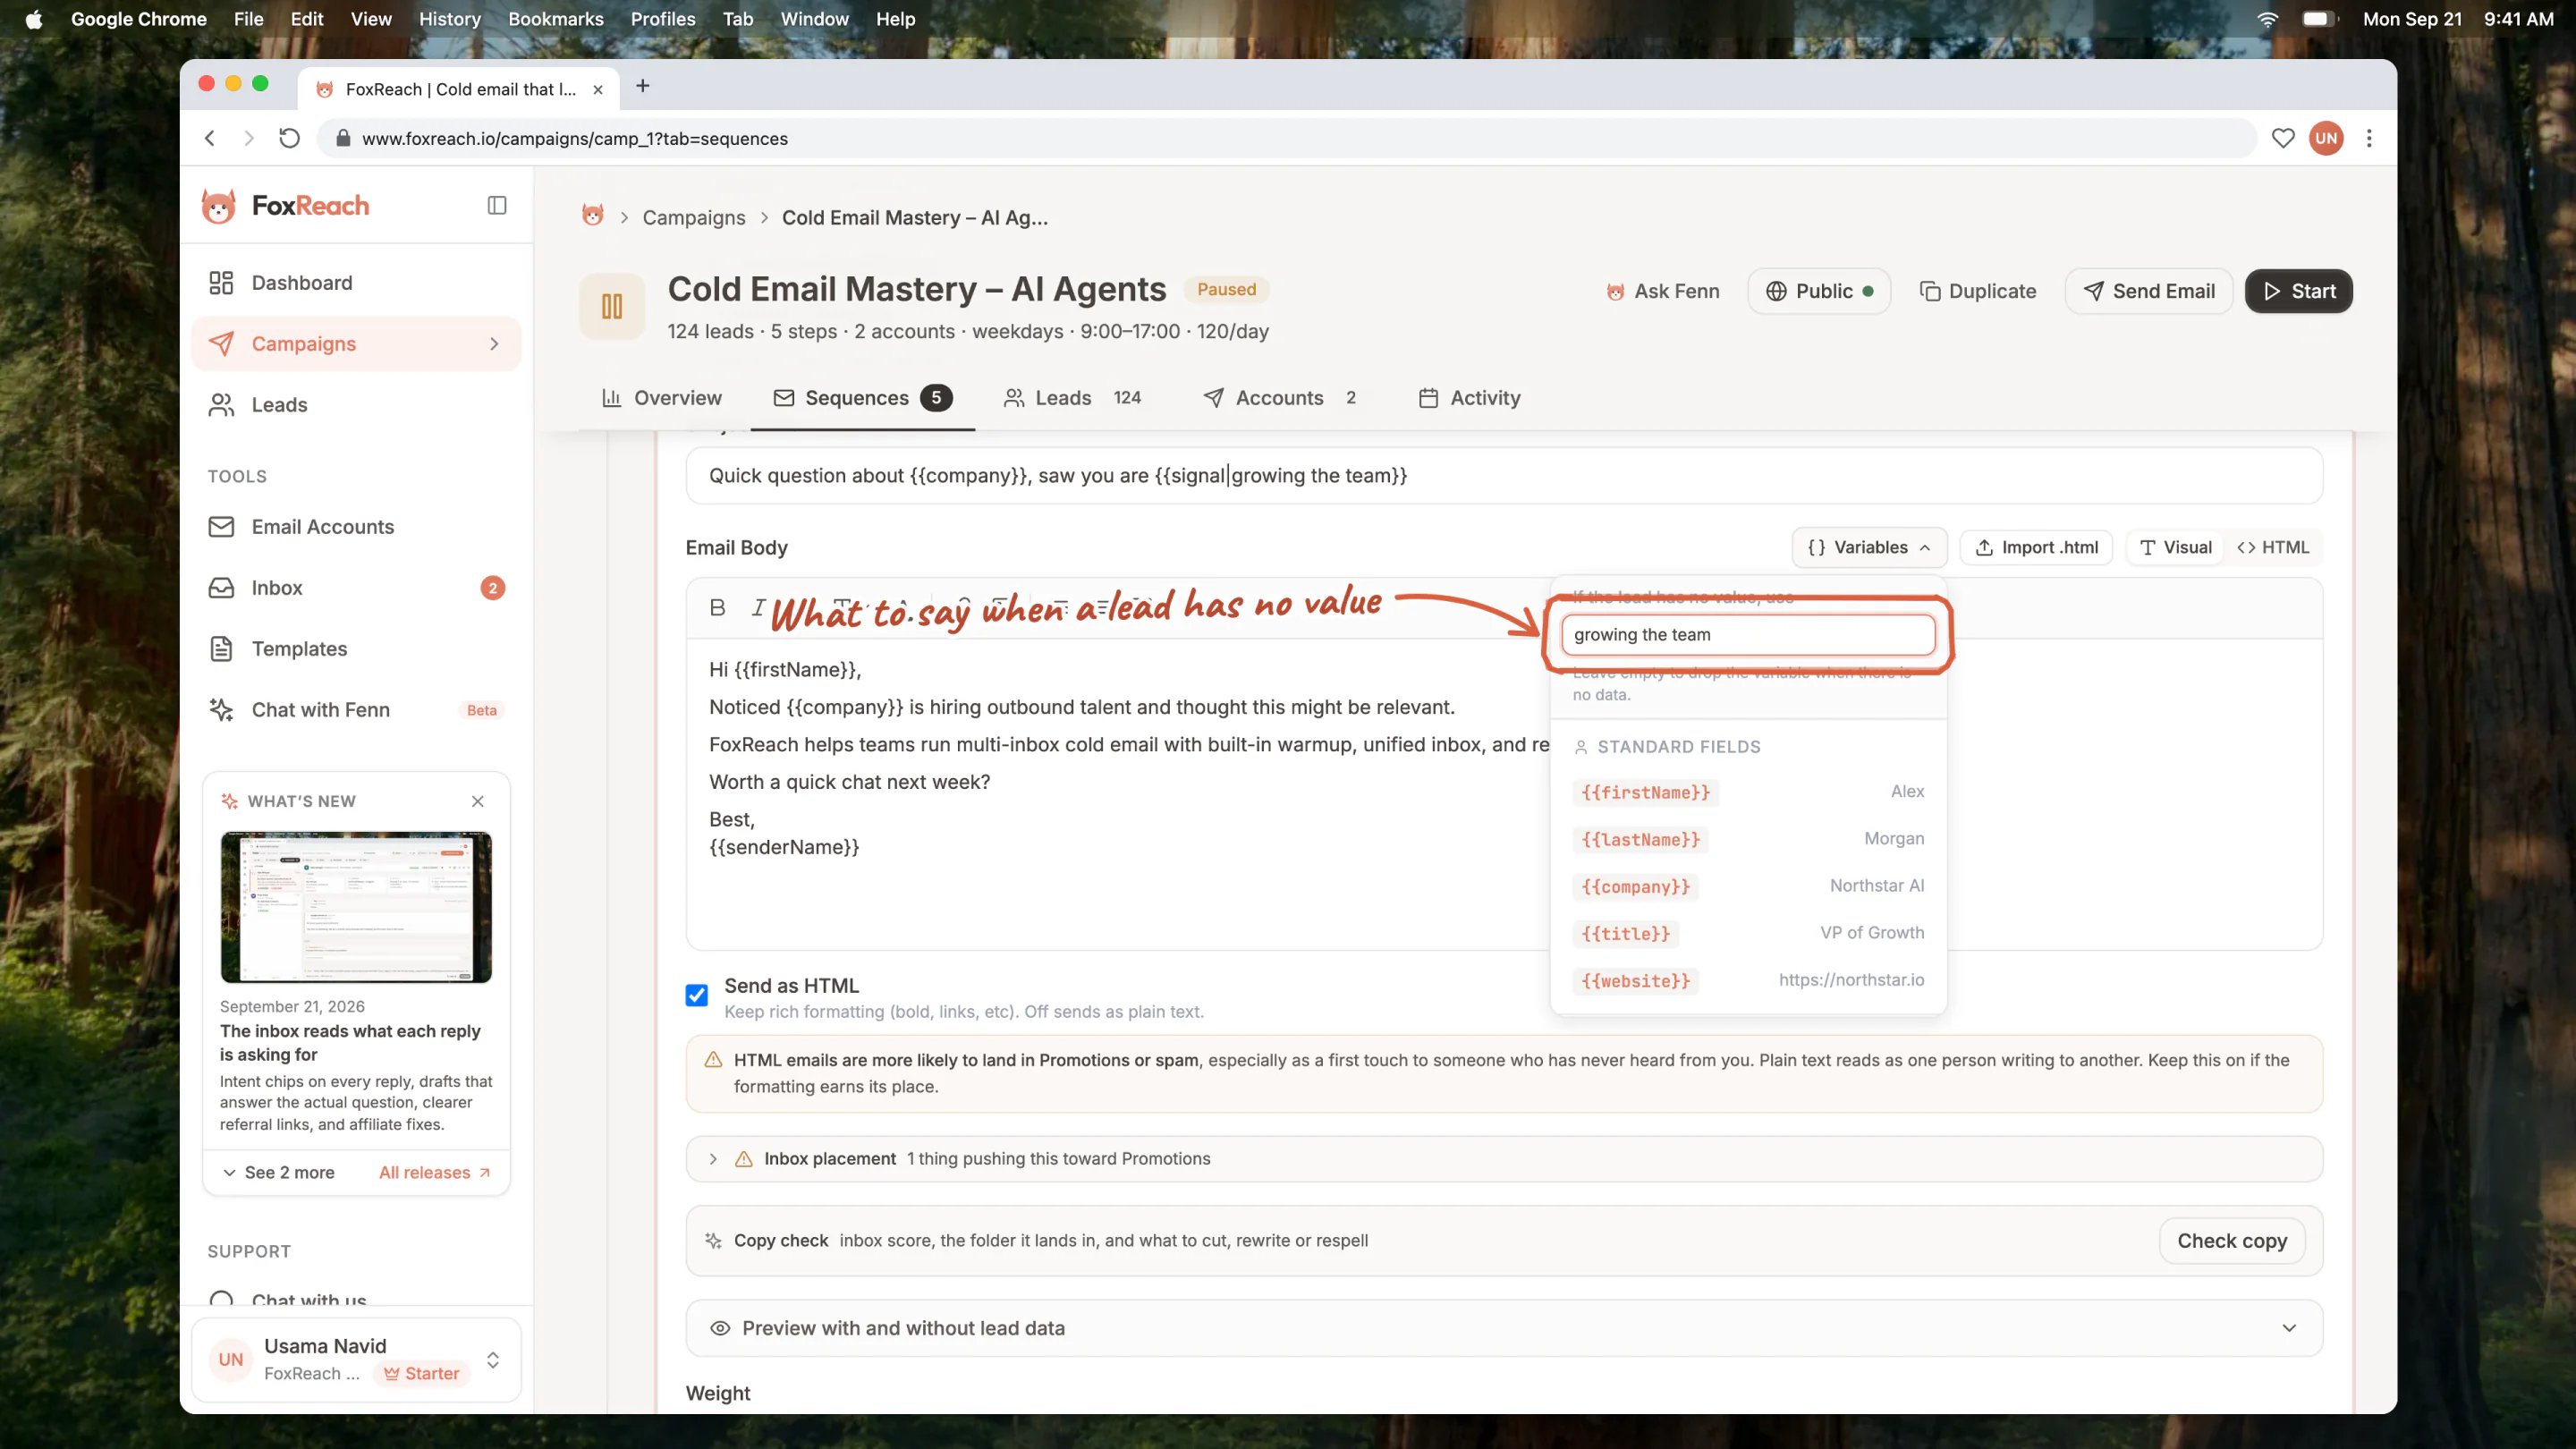Click the Send Email button

pos(2148,291)
